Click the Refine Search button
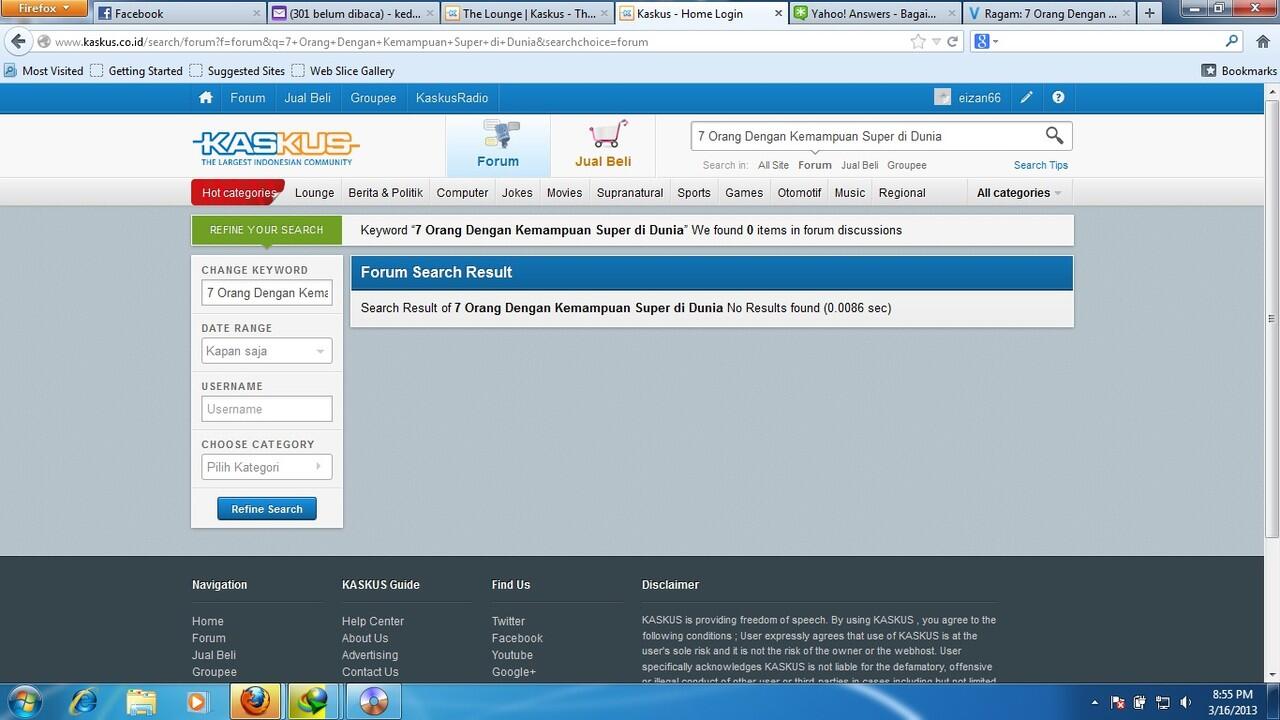Viewport: 1280px width, 720px height. pos(267,509)
